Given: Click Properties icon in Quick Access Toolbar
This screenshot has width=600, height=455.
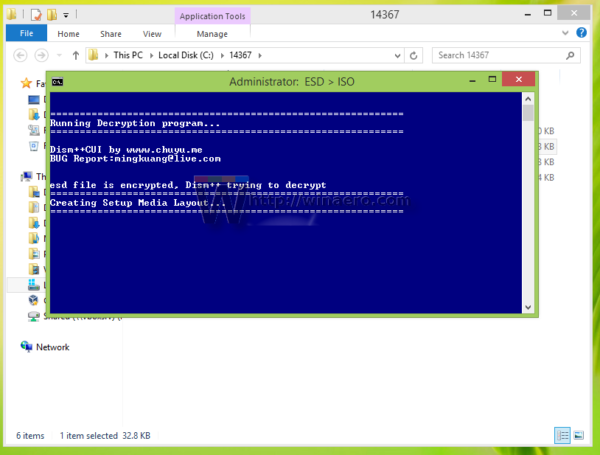Looking at the screenshot, I should 36,15.
